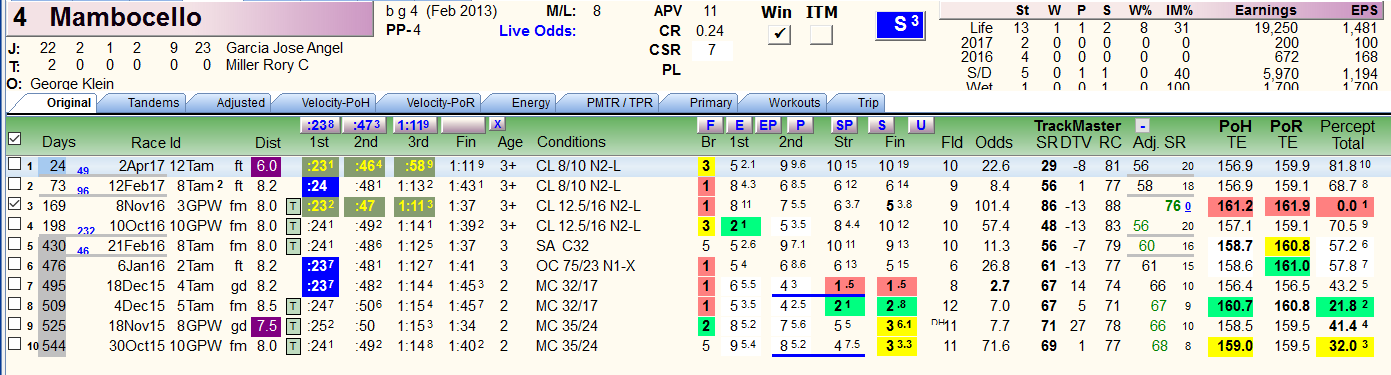This screenshot has height=375, width=1391.
Task: Check the row 9 checkbox for 18Nov15
Action: click(14, 325)
